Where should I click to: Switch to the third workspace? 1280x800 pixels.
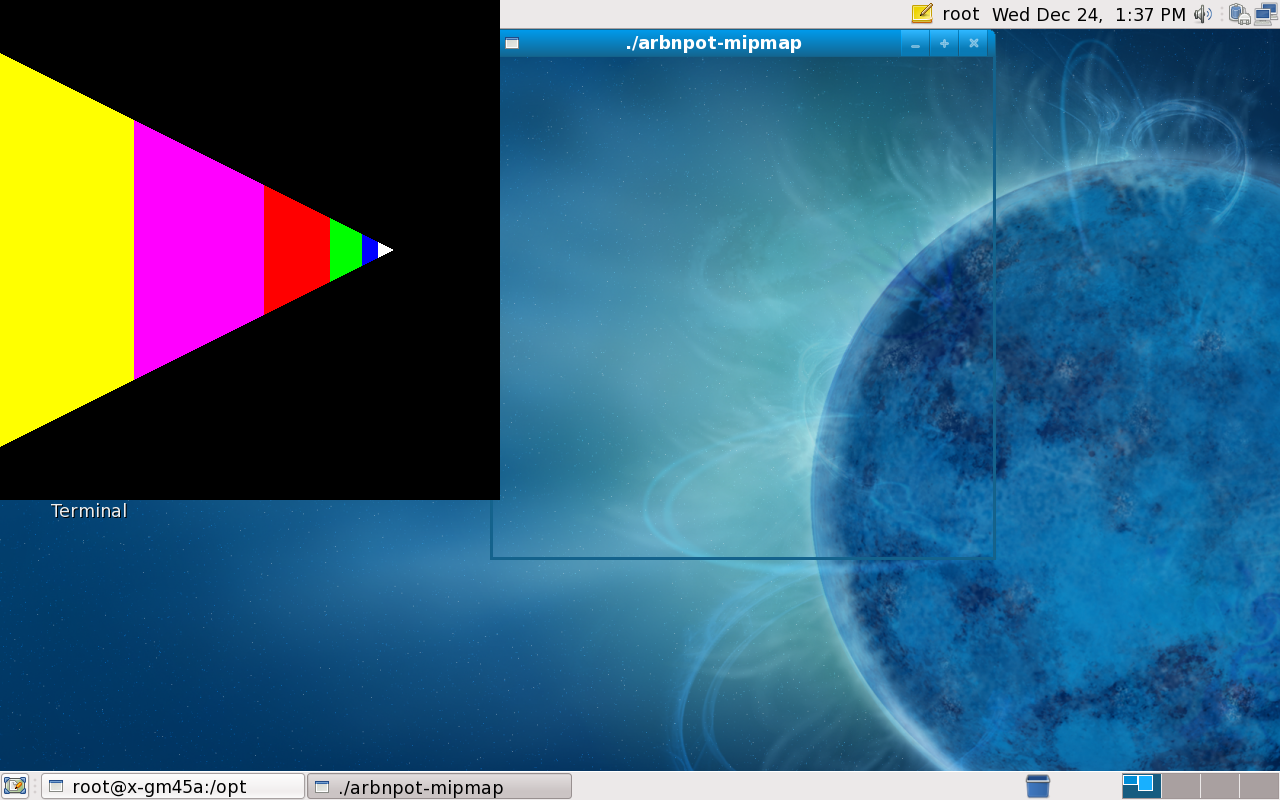(1219, 786)
